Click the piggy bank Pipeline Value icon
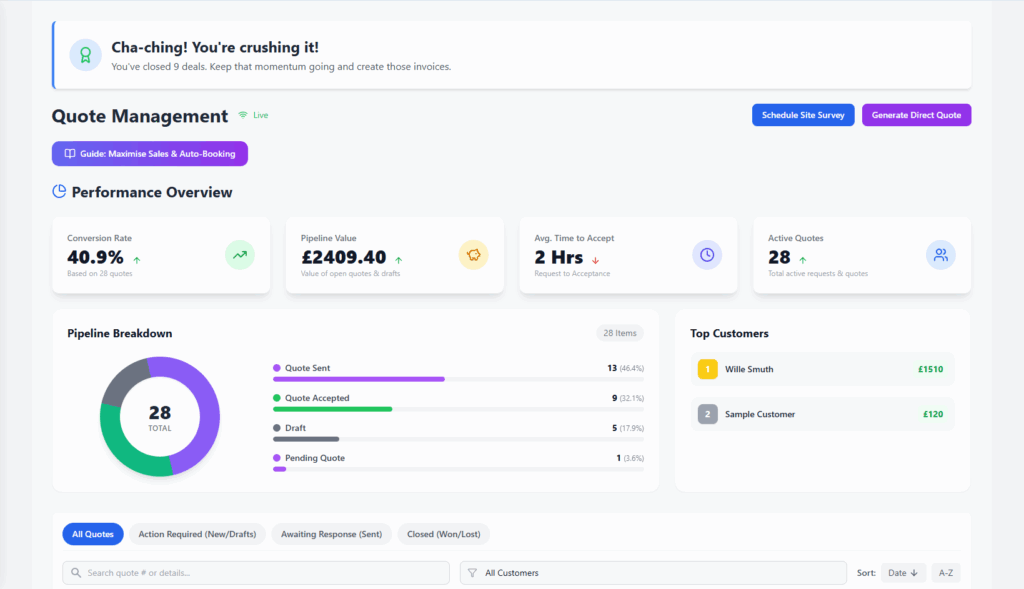The width and height of the screenshot is (1024, 589). pos(473,255)
